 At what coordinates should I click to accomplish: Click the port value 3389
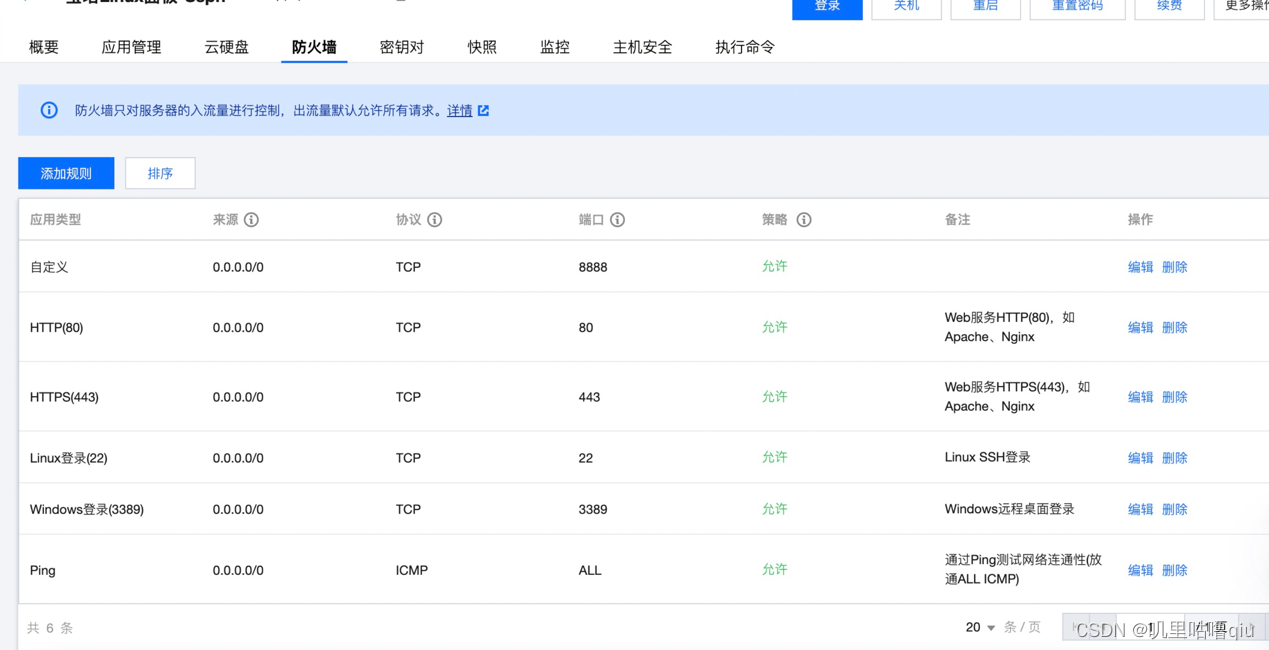593,509
